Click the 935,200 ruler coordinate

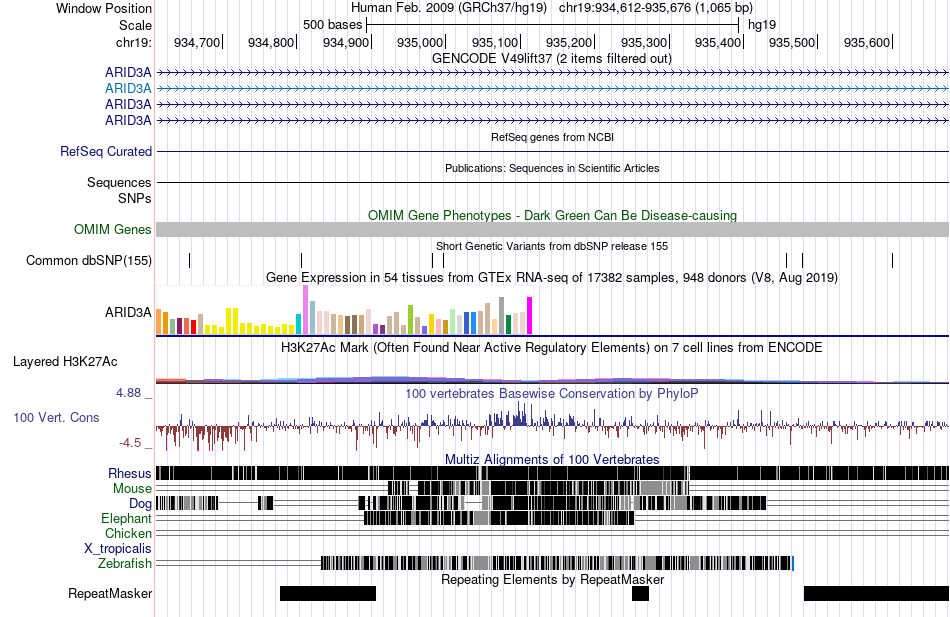[569, 42]
